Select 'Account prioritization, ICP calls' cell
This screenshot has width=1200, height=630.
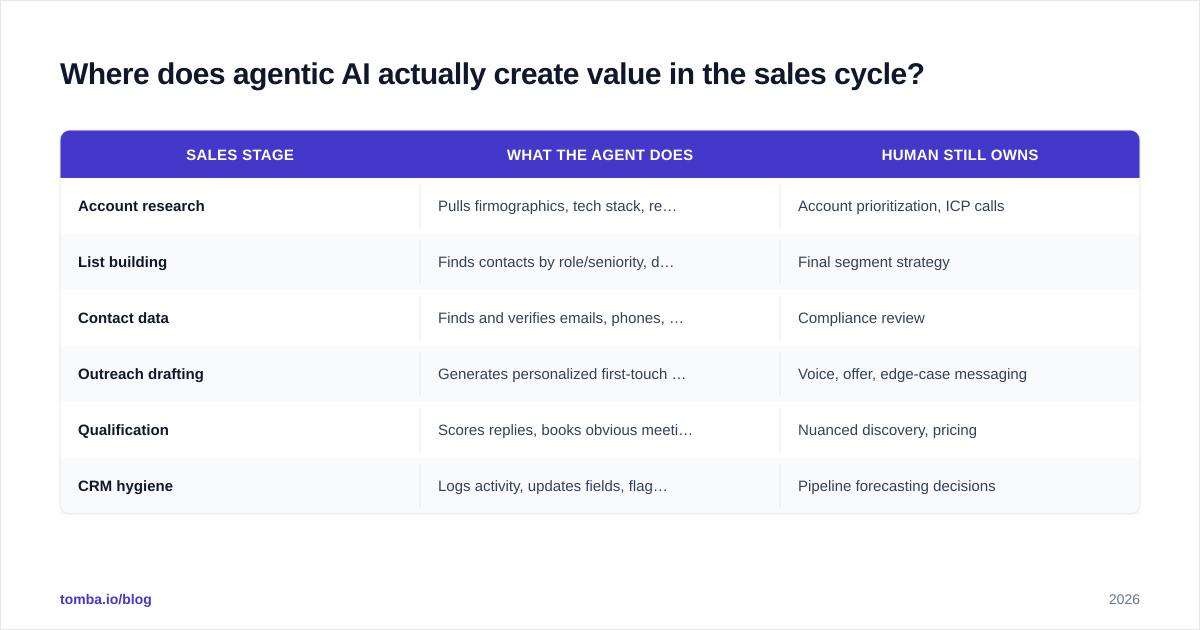[x=960, y=206]
